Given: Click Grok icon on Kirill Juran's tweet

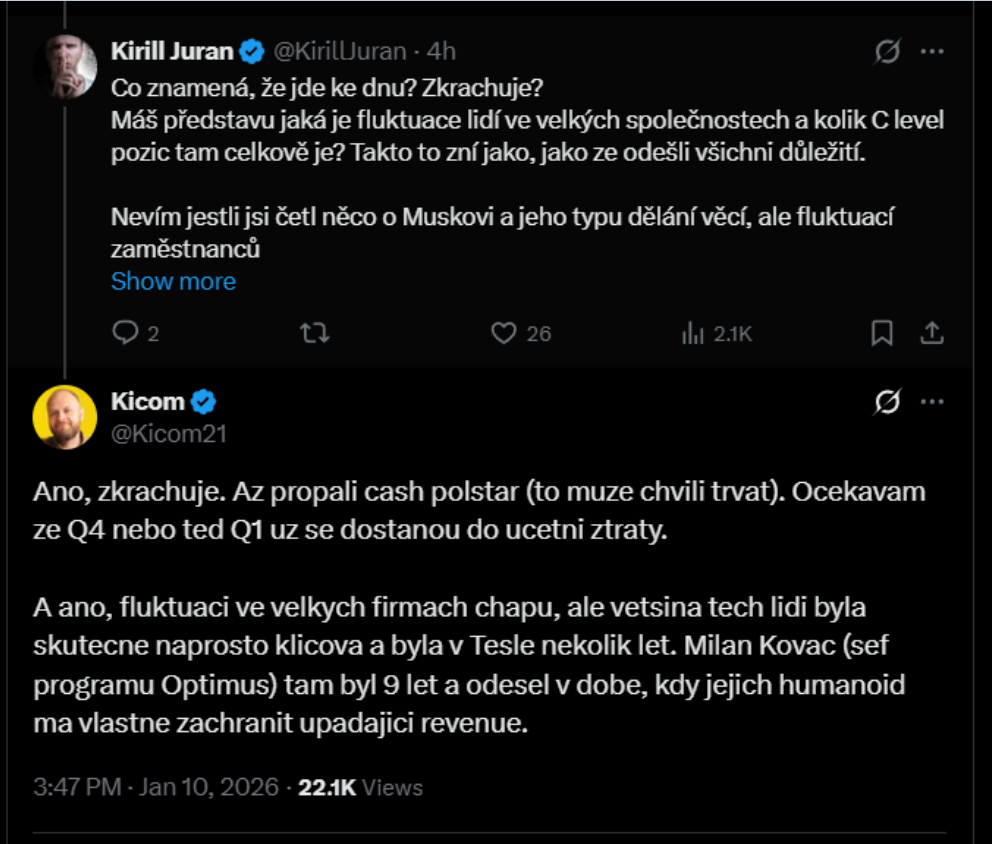Looking at the screenshot, I should [886, 52].
